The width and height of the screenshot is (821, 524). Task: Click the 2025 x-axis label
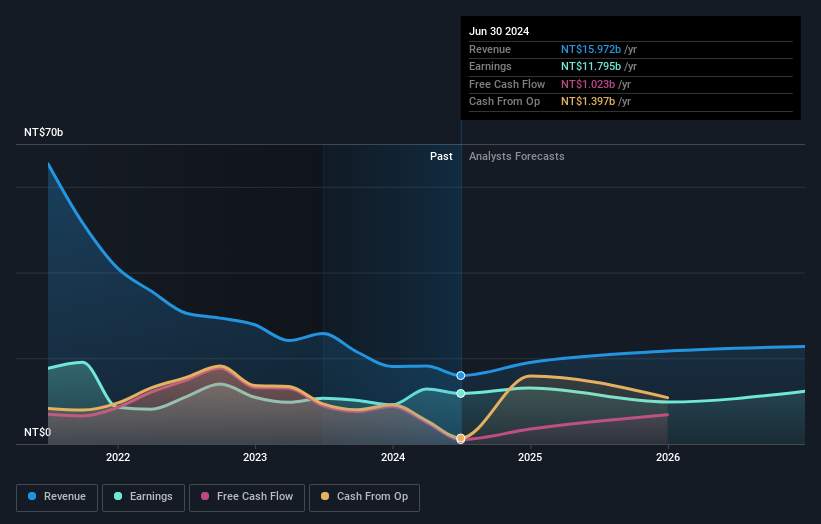pyautogui.click(x=530, y=457)
